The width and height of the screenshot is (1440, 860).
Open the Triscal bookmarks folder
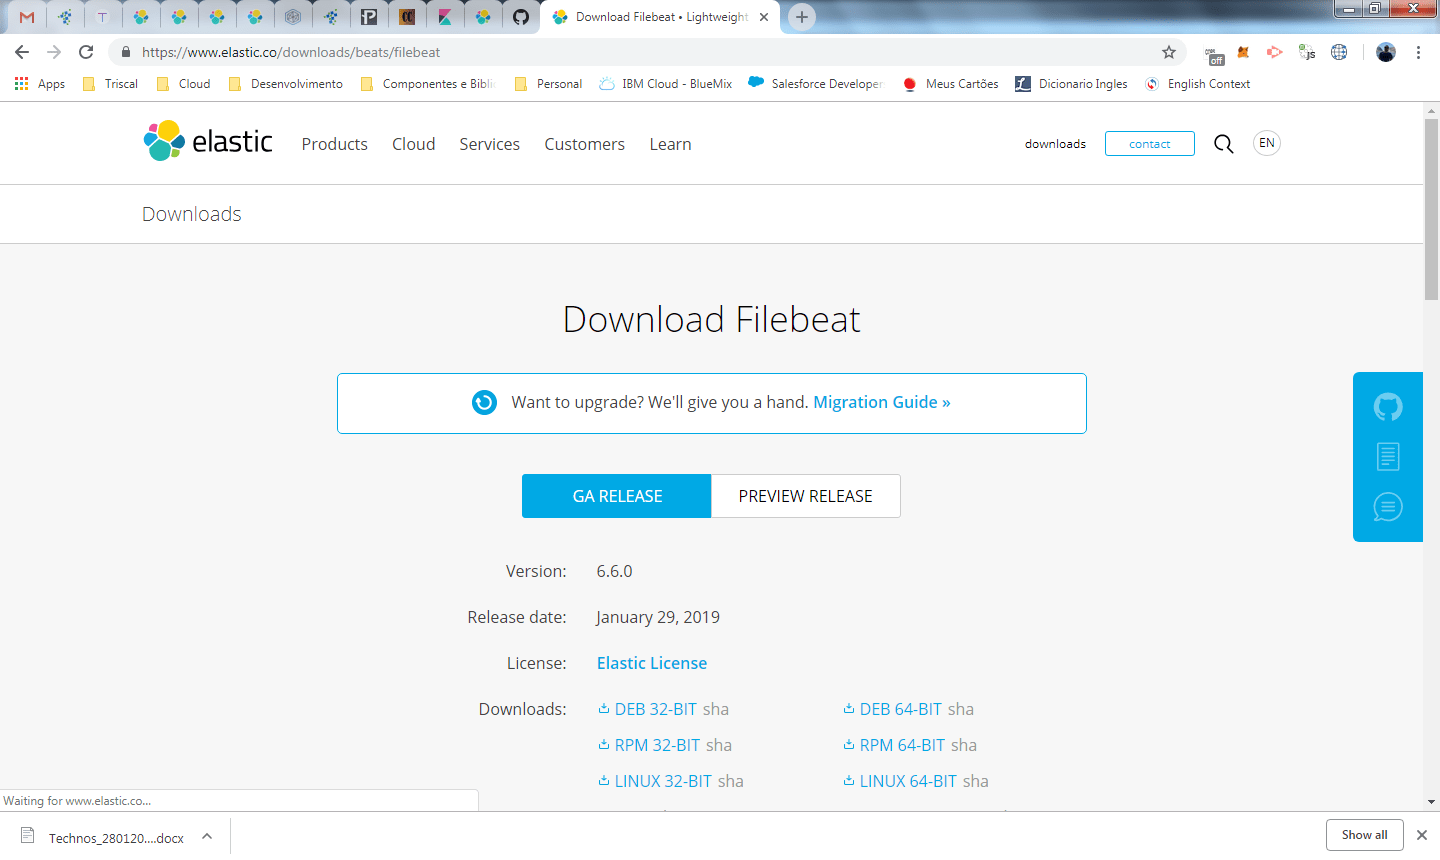point(110,84)
